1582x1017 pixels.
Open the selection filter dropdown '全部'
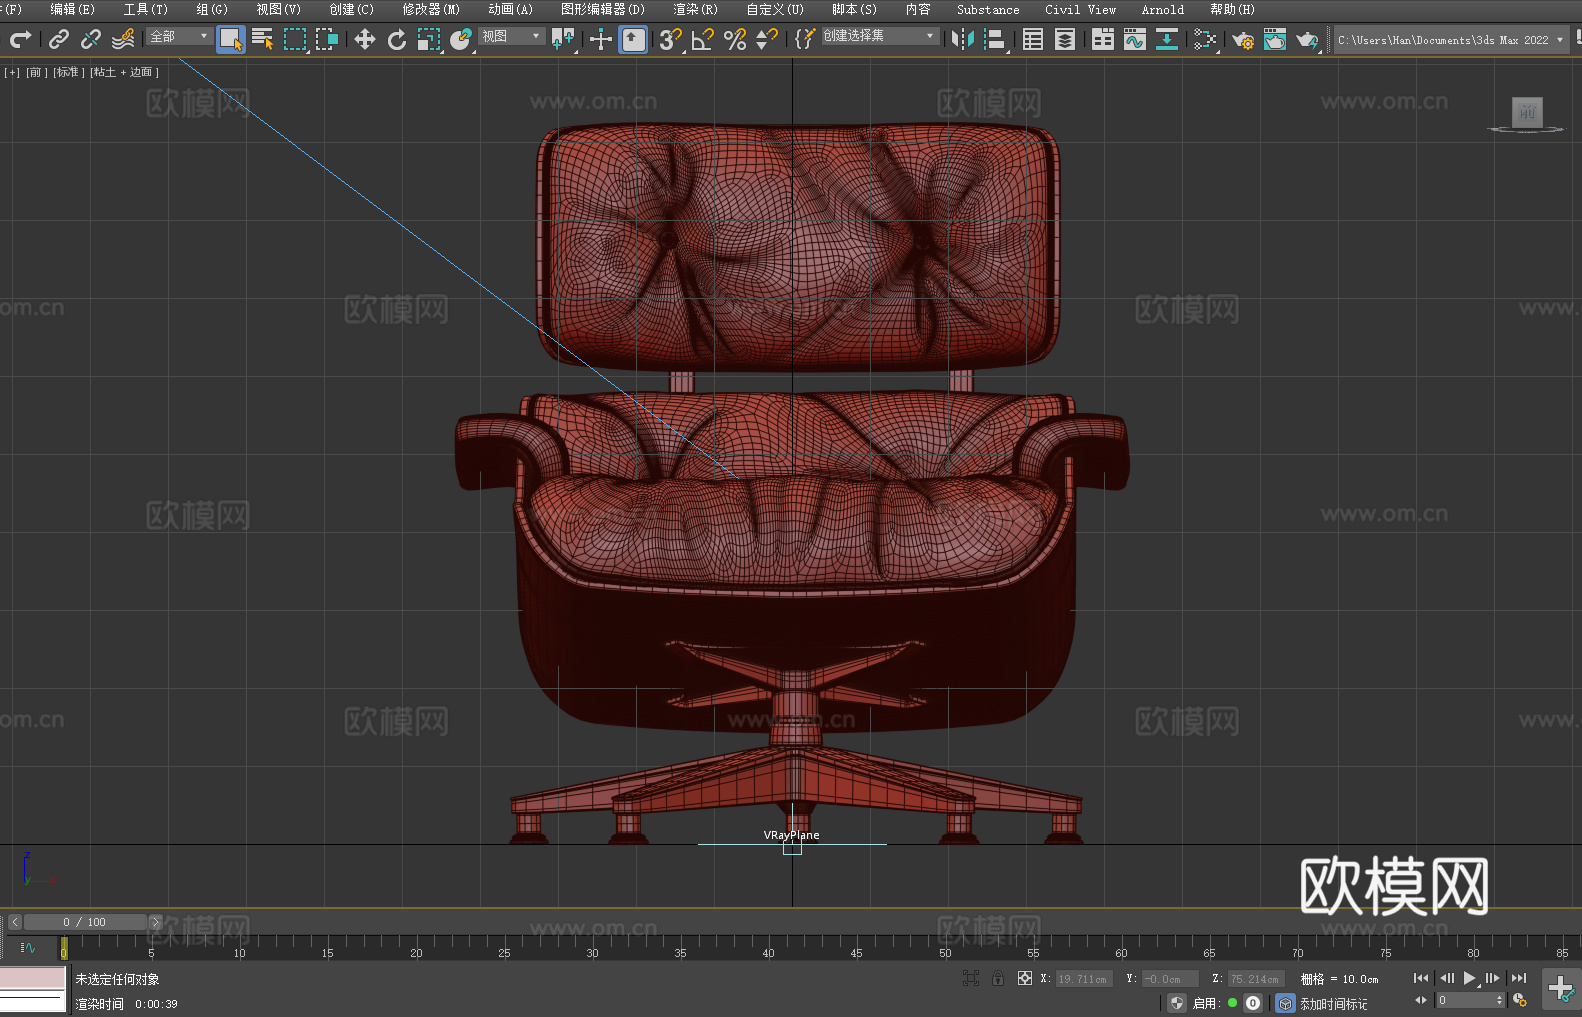[179, 36]
